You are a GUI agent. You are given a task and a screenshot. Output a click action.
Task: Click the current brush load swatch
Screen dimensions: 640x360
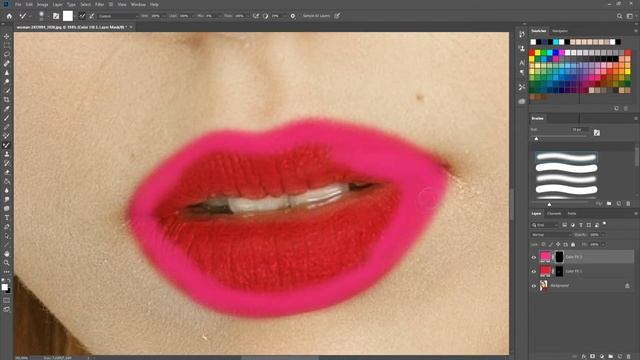[68, 16]
